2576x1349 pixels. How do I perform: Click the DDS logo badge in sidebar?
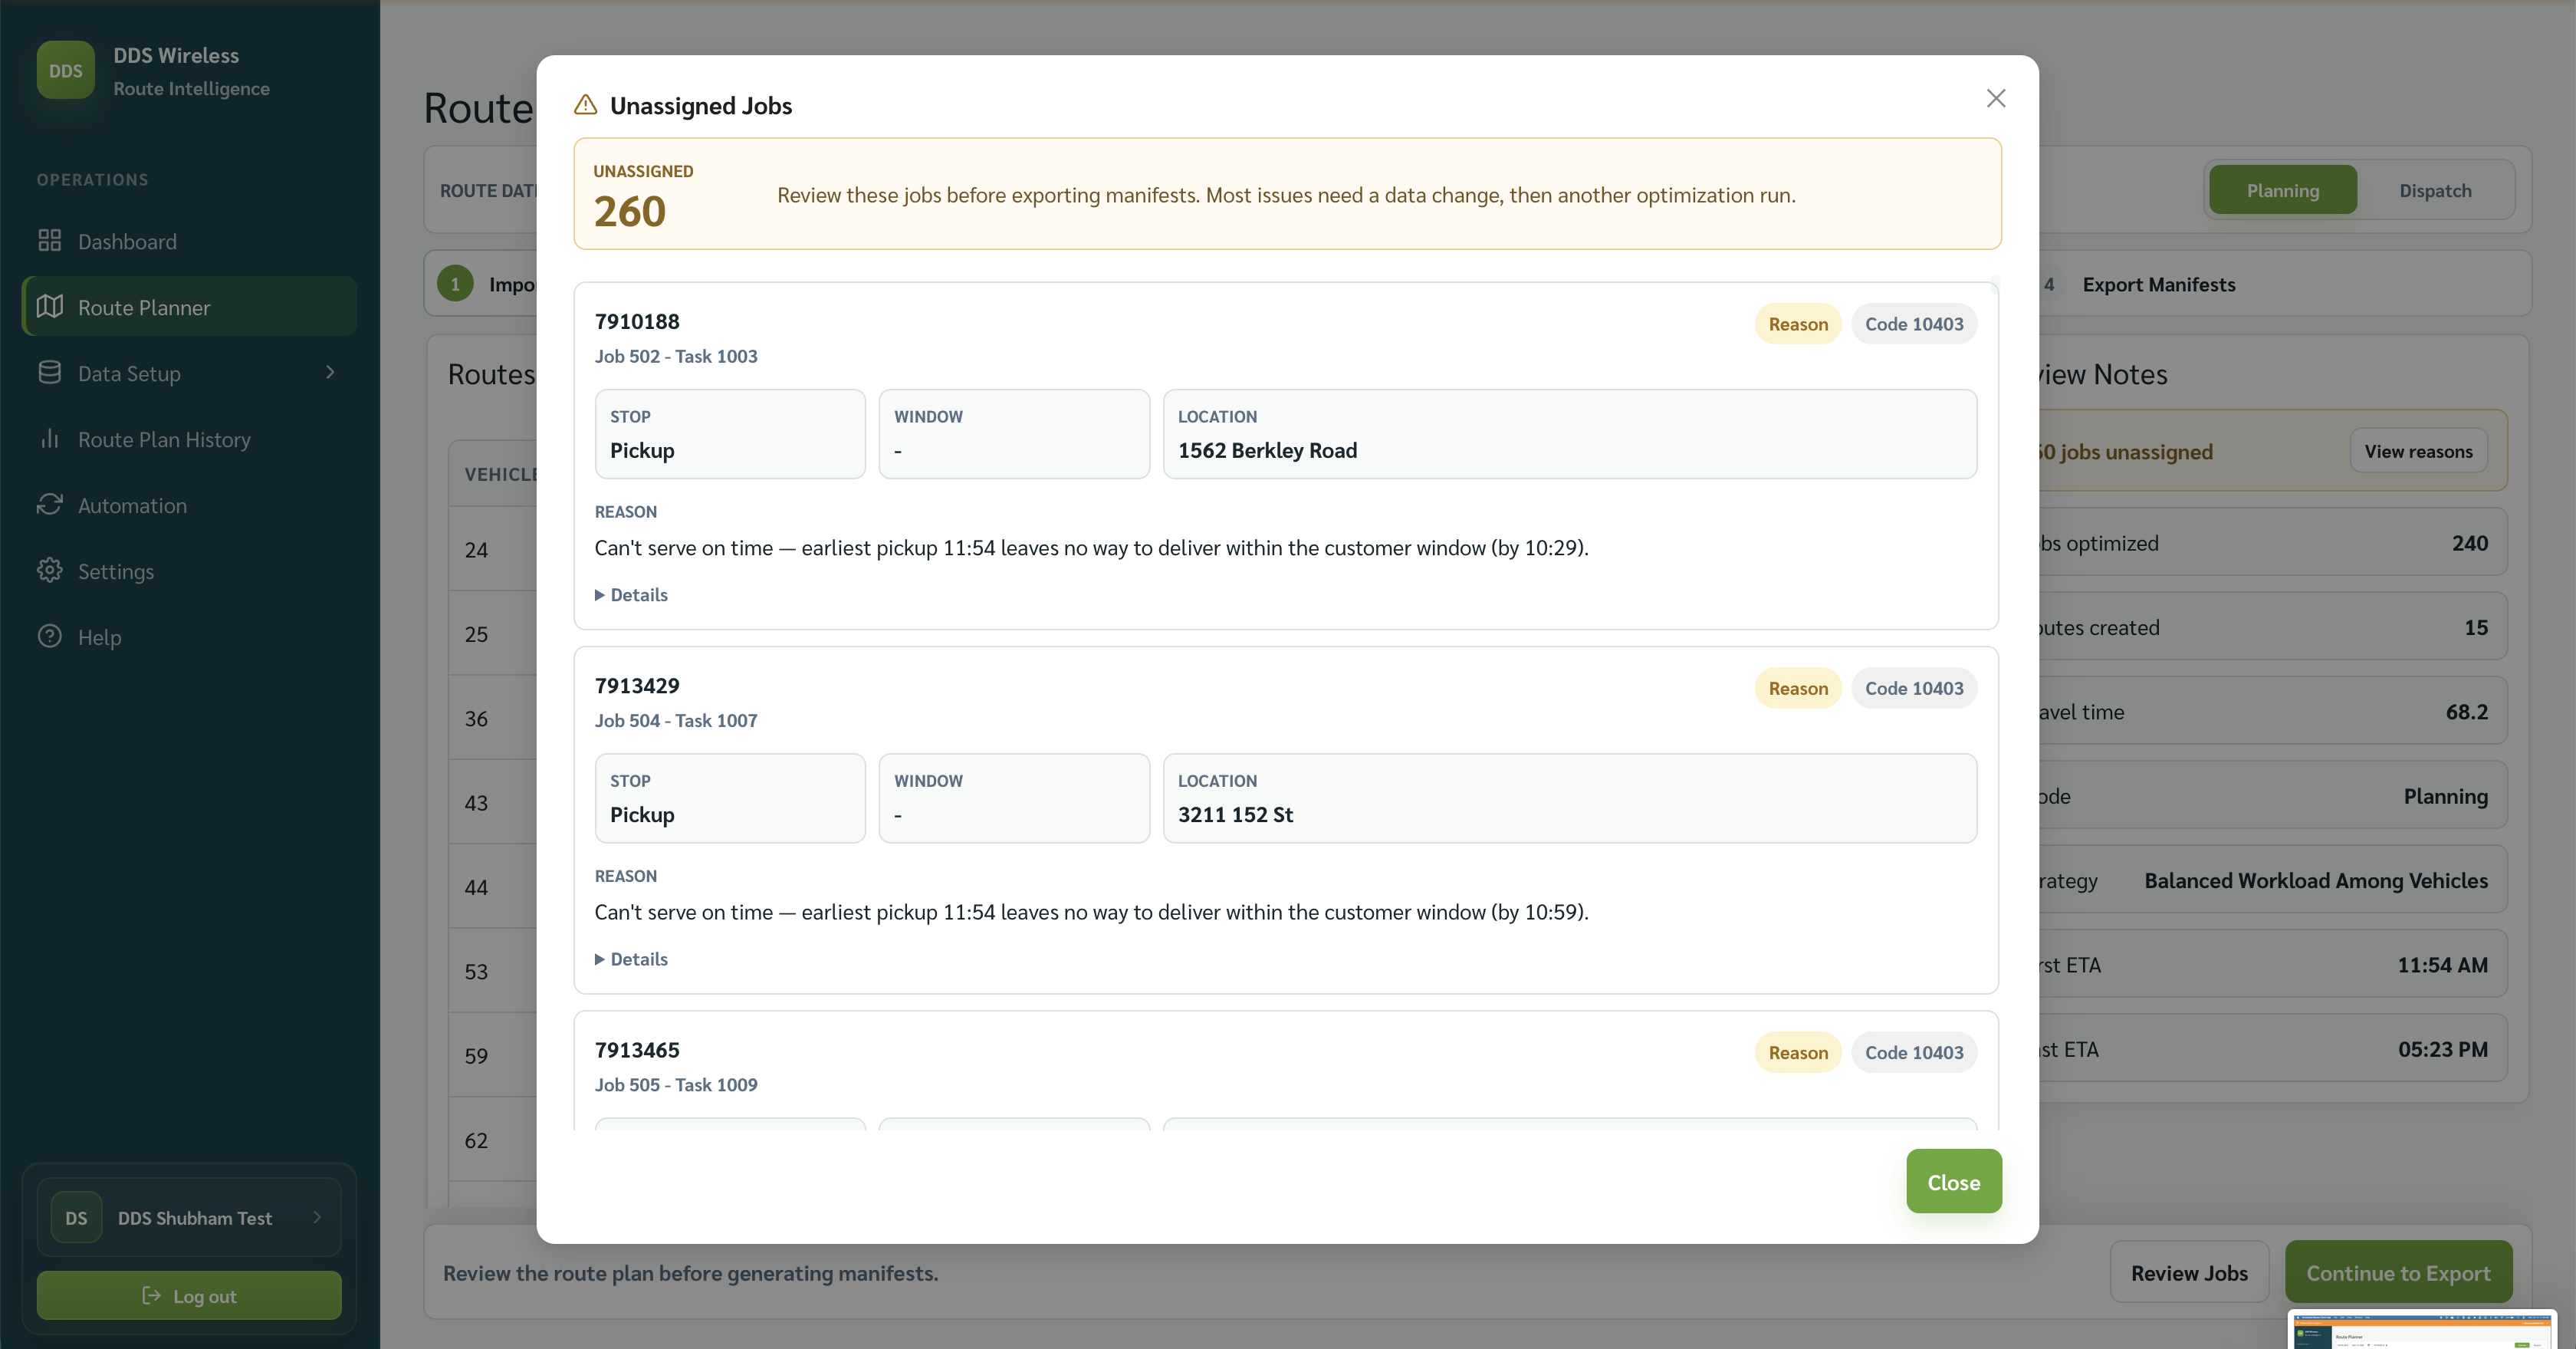66,70
